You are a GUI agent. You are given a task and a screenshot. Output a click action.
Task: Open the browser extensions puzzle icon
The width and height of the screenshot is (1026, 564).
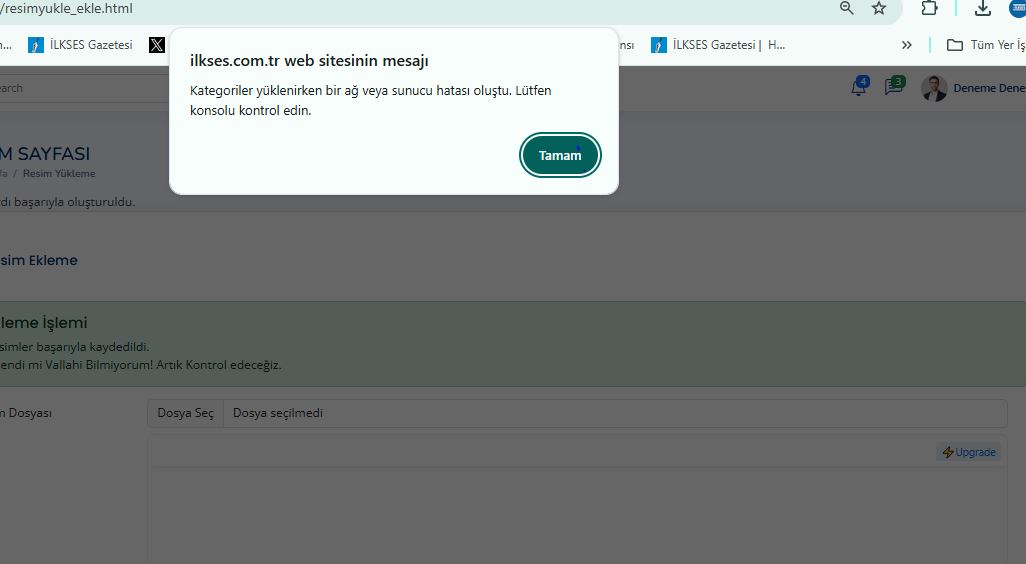(929, 9)
